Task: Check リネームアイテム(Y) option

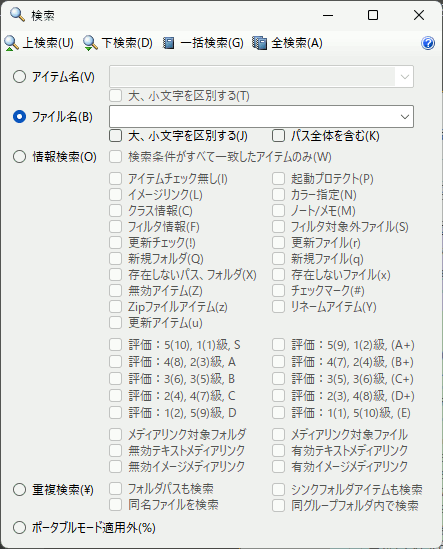Action: [x=278, y=307]
